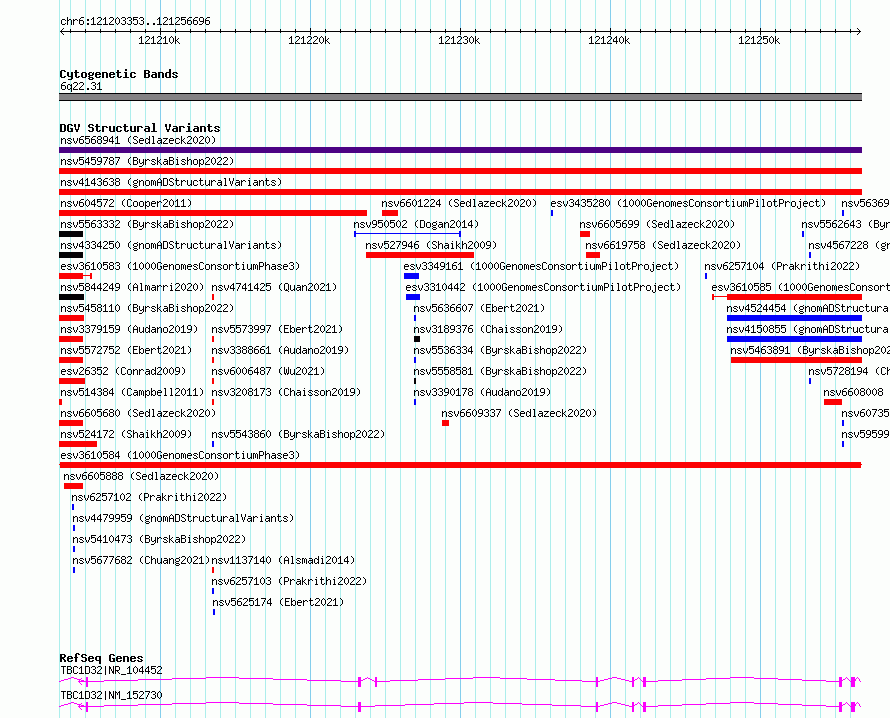Click esv3435280 (1000GenomesConsortiumPilotProject) label
This screenshot has width=890, height=718.
(688, 203)
